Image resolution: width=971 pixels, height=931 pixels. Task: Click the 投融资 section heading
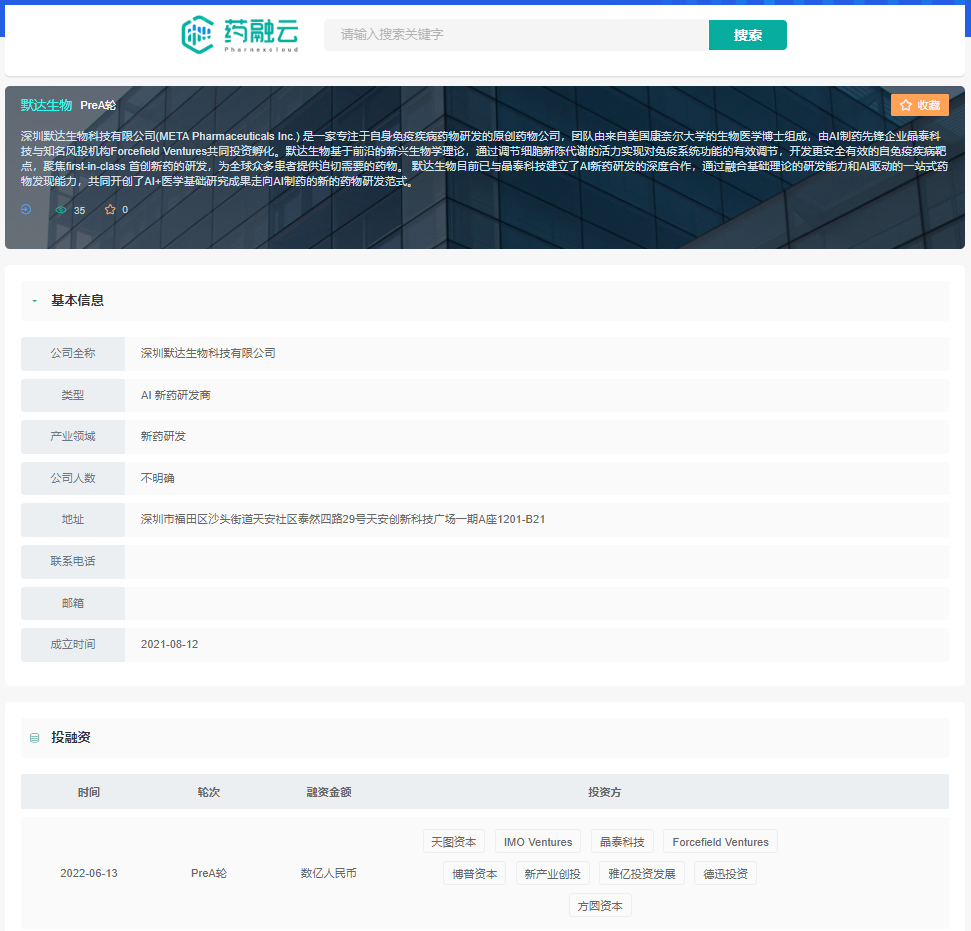[71, 738]
